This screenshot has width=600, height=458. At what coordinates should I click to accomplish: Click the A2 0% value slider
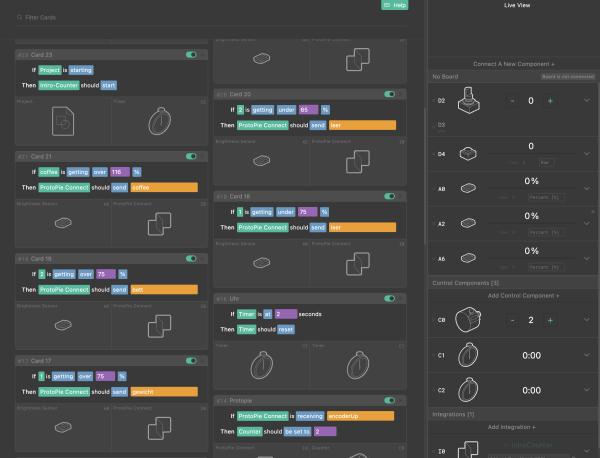pyautogui.click(x=531, y=223)
